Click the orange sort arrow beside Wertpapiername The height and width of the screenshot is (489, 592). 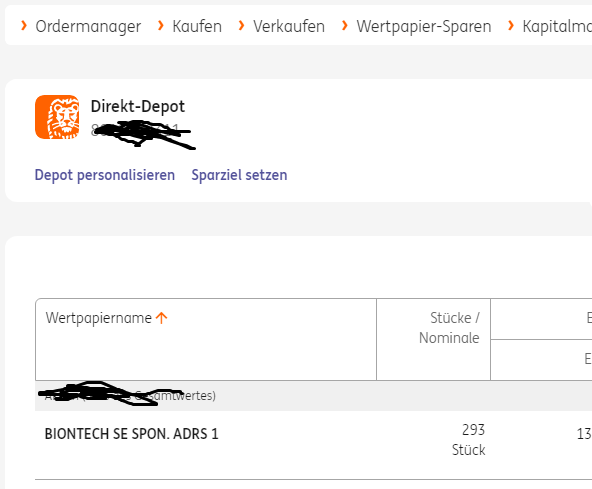point(162,318)
